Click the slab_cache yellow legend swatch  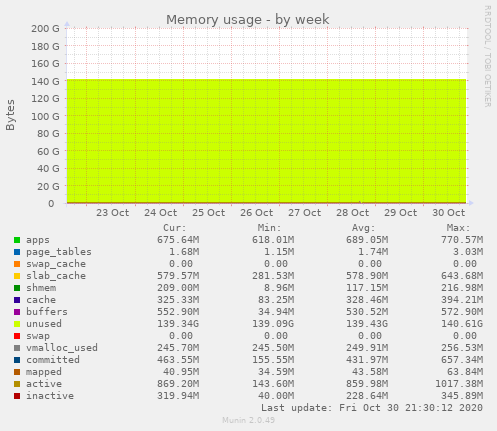click(x=17, y=276)
